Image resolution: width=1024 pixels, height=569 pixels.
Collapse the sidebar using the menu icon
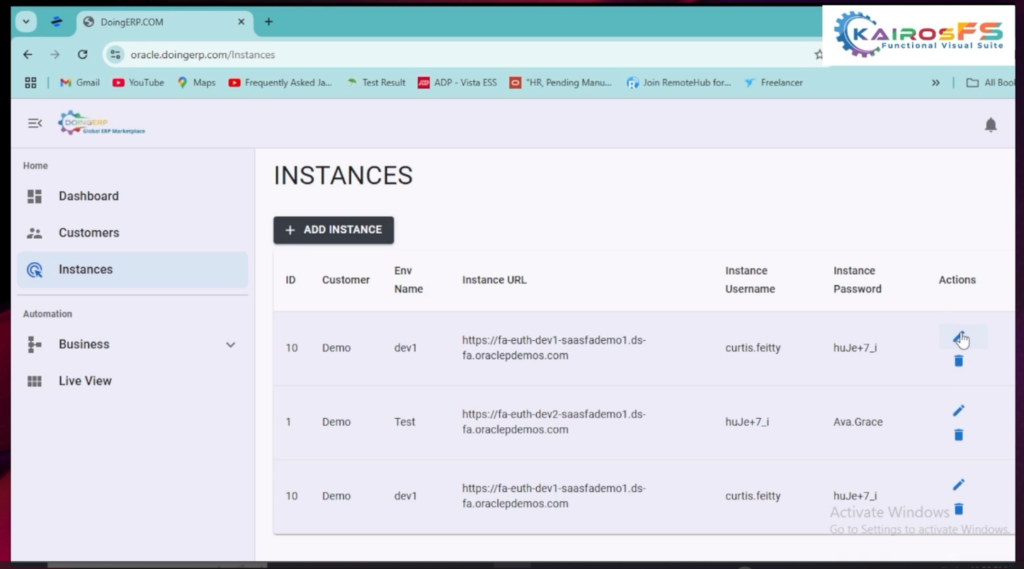tap(35, 123)
